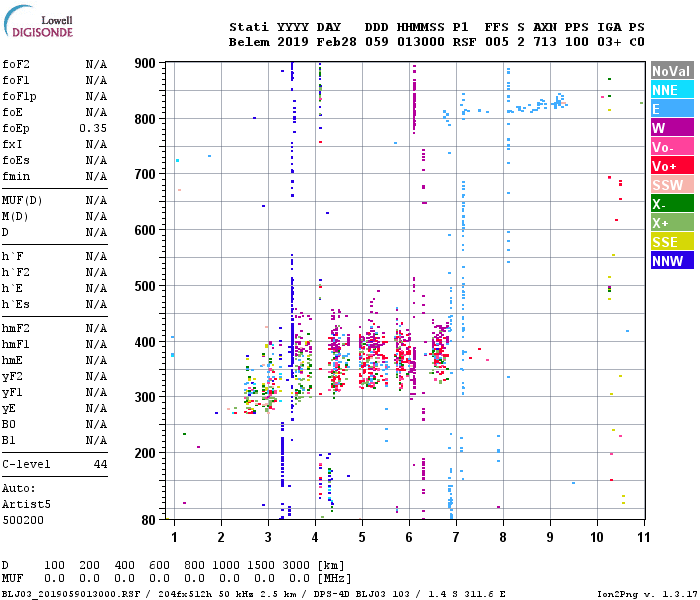700x600 pixels.
Task: Click the 300 km height axis label
Action: pyautogui.click(x=145, y=397)
